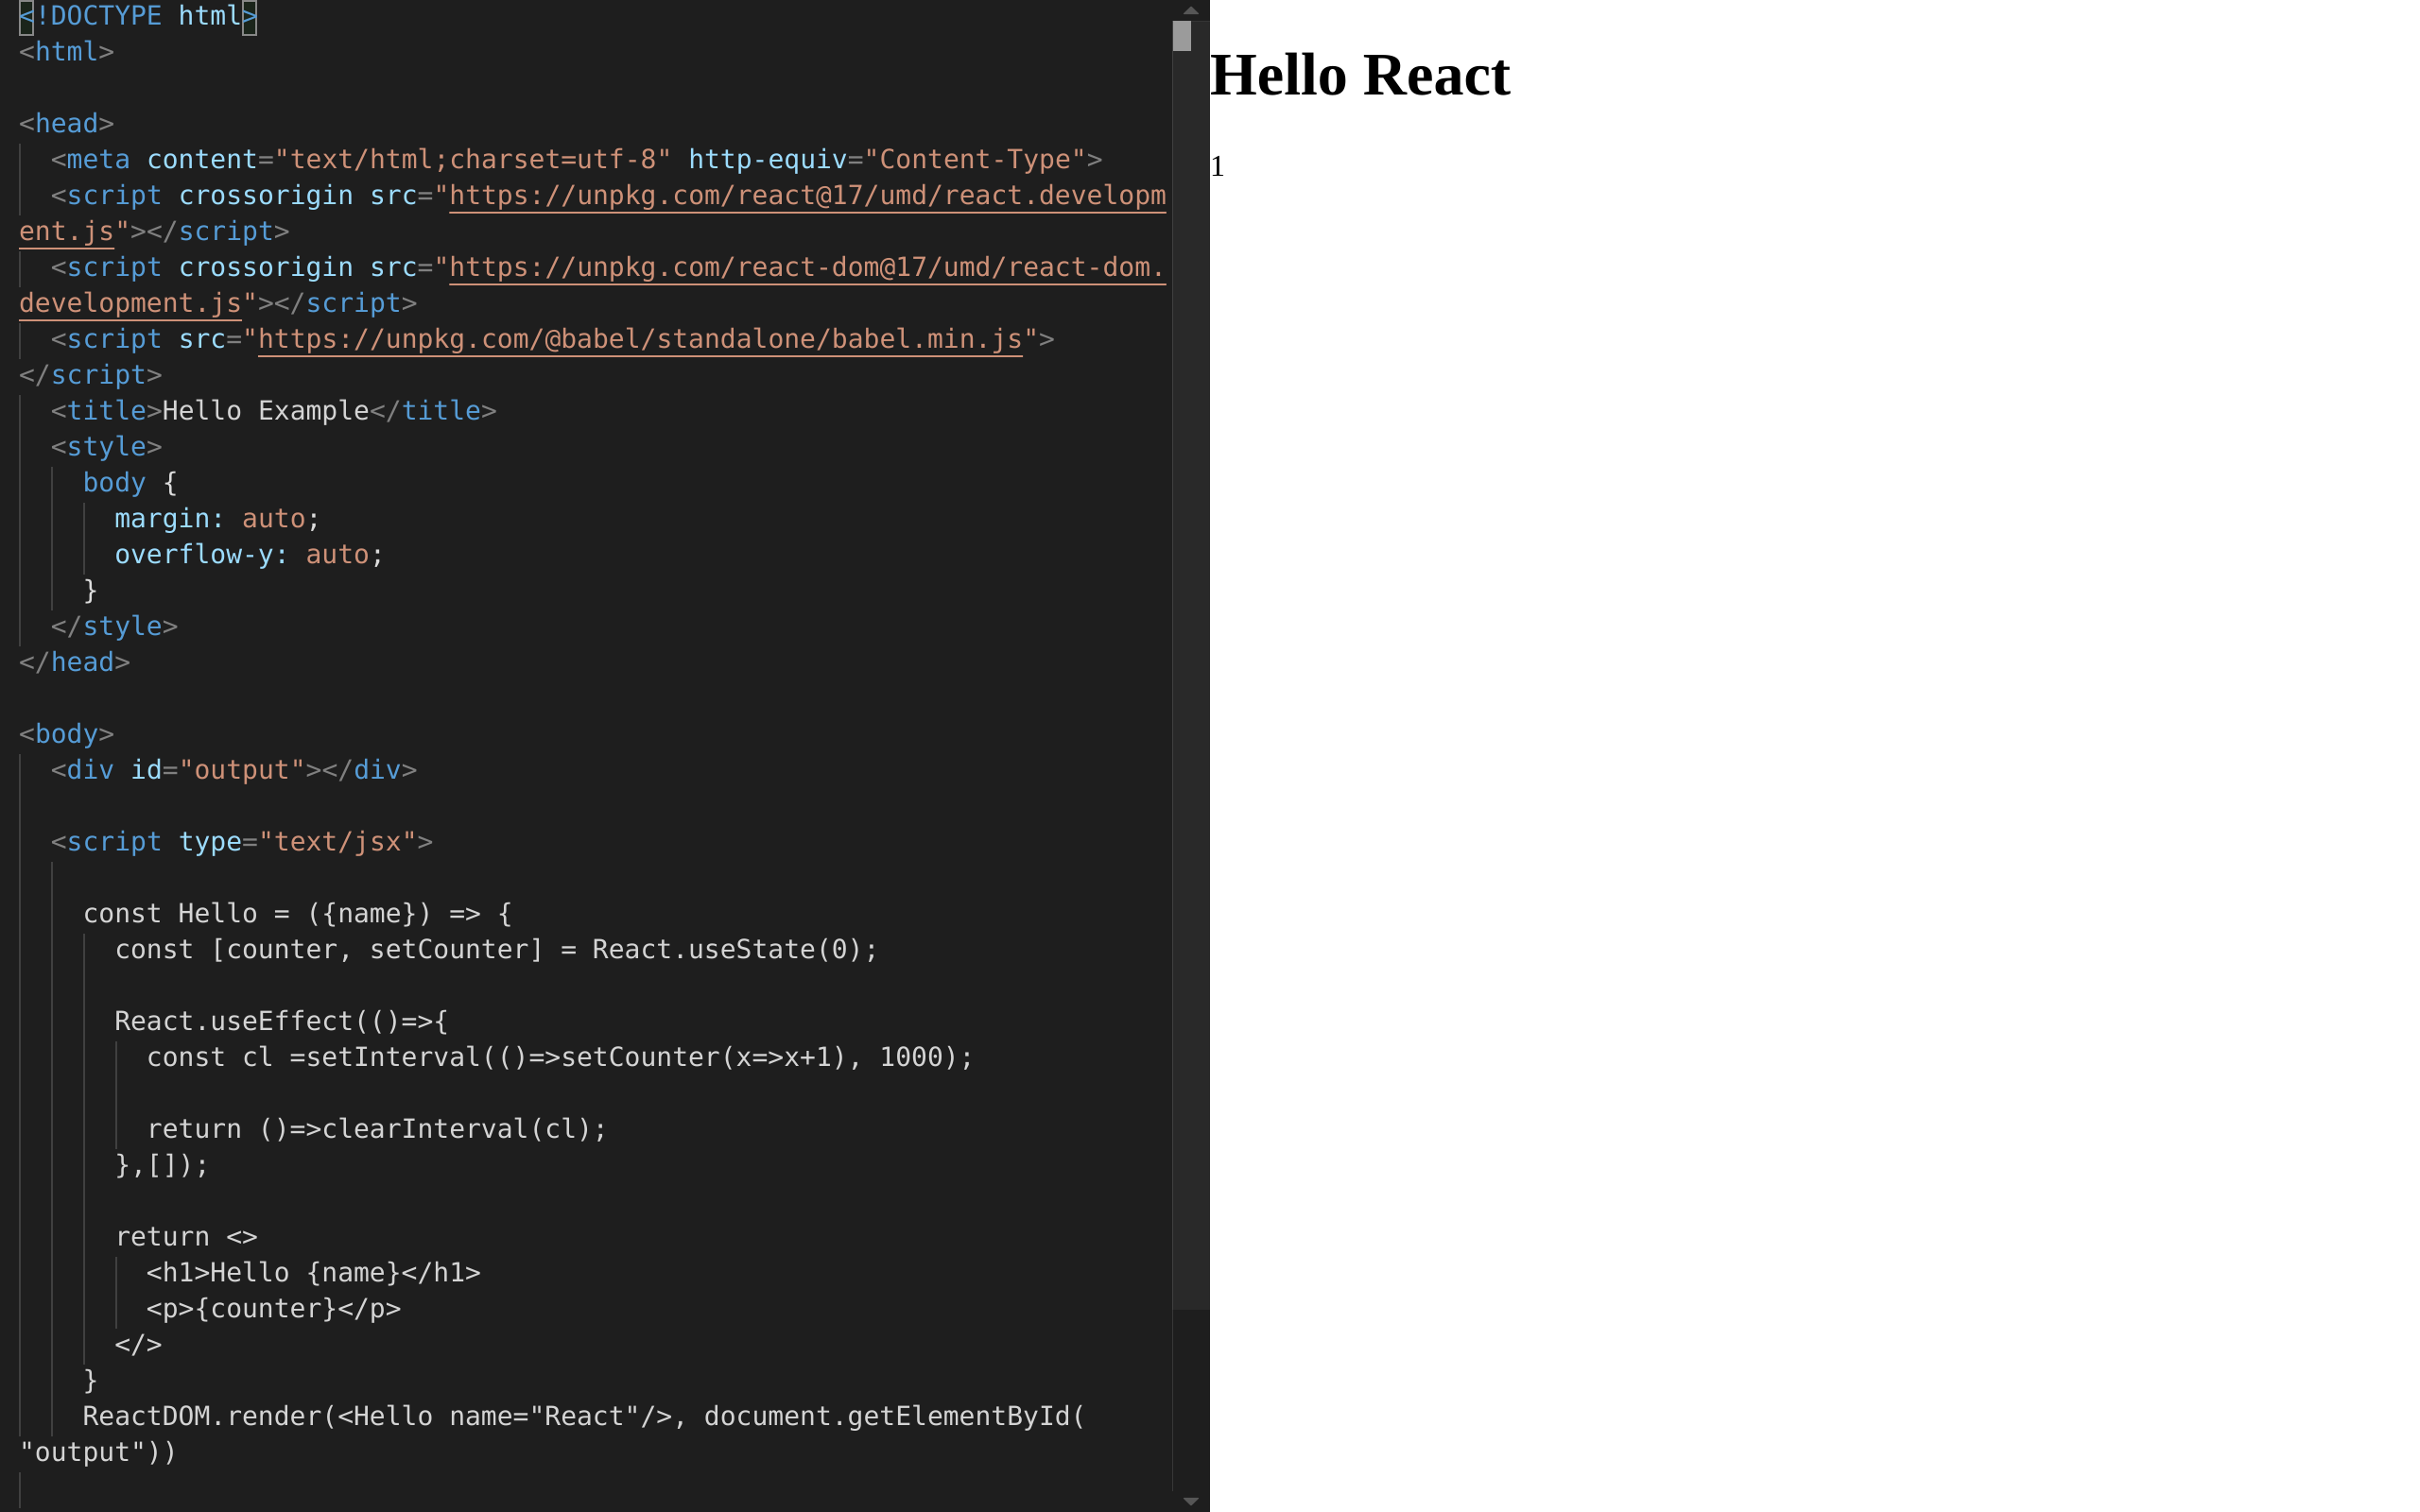
Task: Open the react.development.js unpkg link
Action: pyautogui.click(x=800, y=196)
